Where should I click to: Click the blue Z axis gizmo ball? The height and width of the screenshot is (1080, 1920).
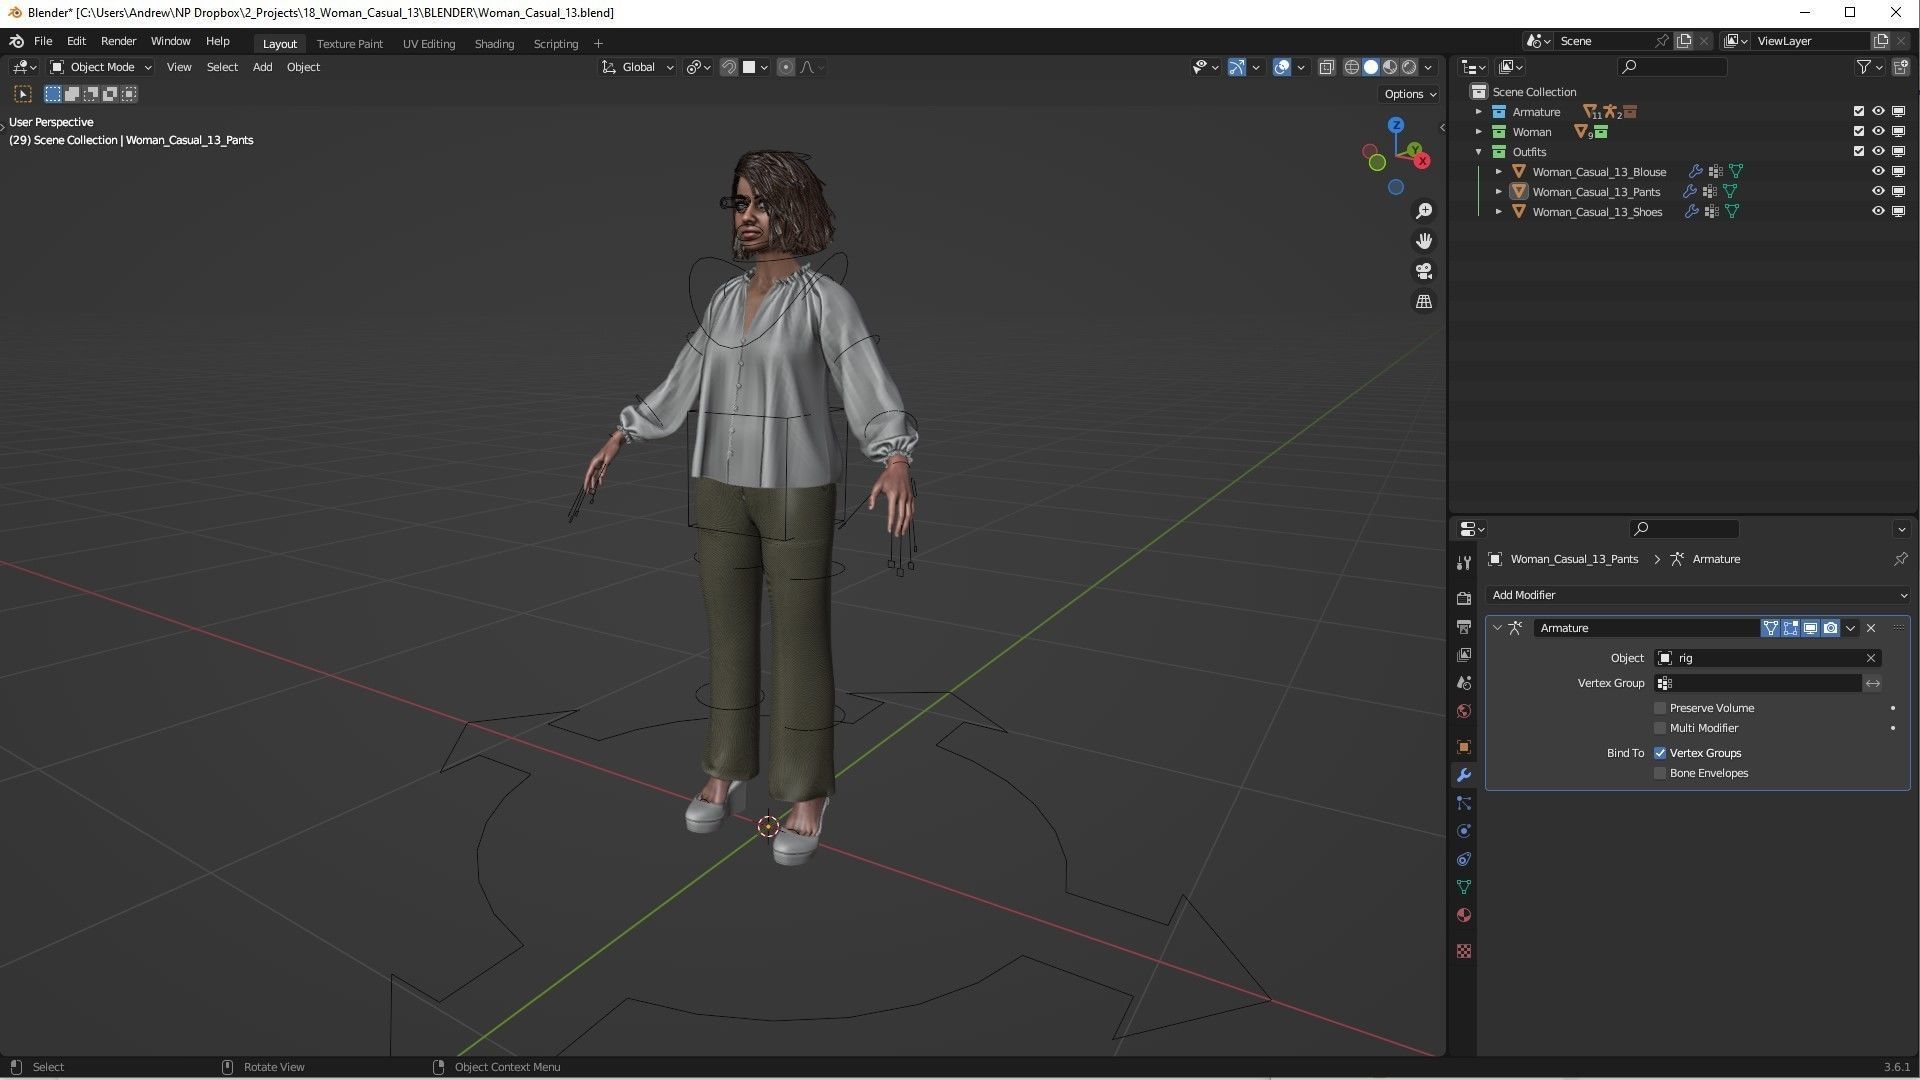pyautogui.click(x=1396, y=125)
